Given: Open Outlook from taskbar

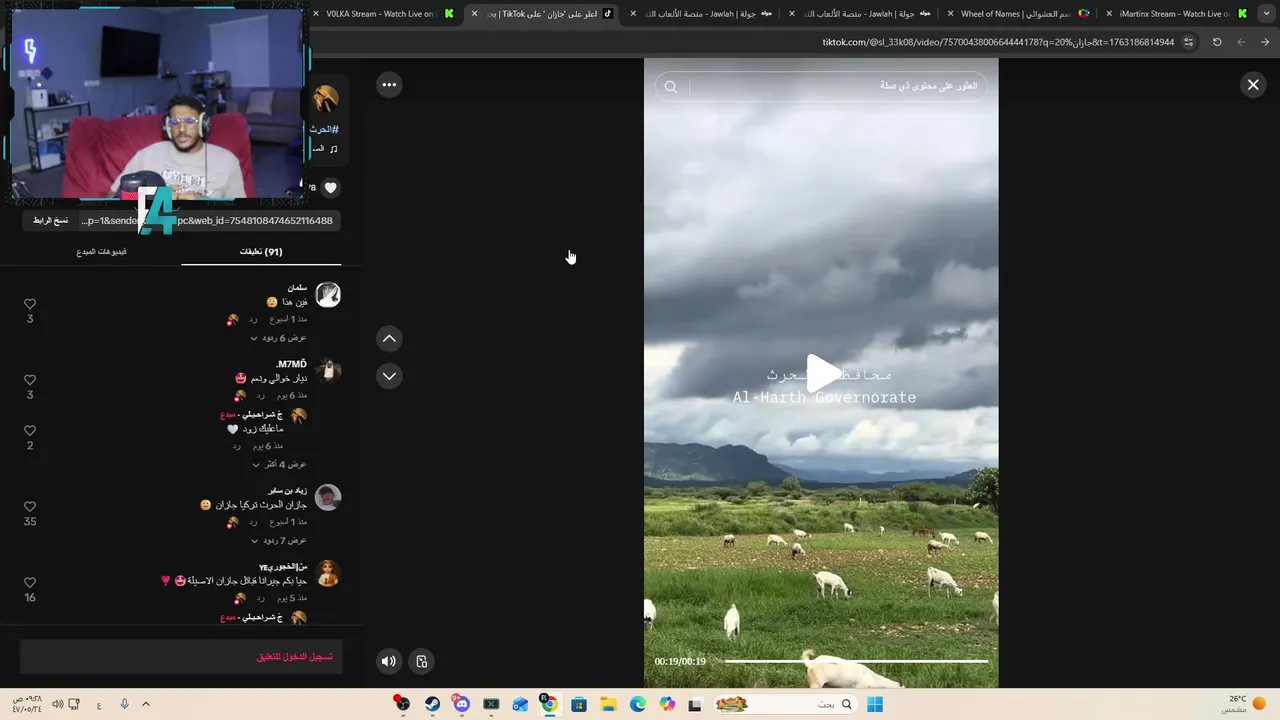Looking at the screenshot, I should pos(520,704).
